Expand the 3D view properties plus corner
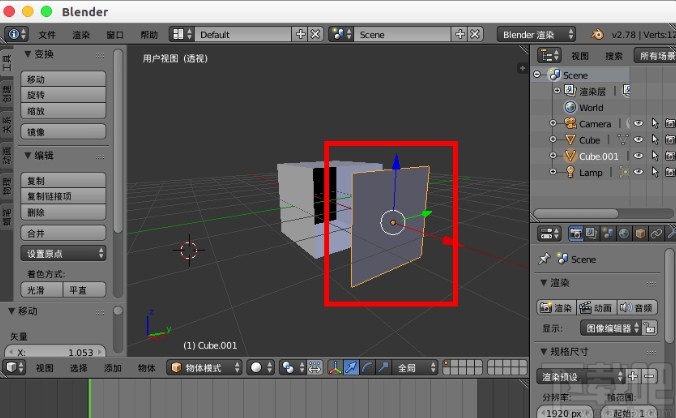676x418 pixels. pos(522,68)
